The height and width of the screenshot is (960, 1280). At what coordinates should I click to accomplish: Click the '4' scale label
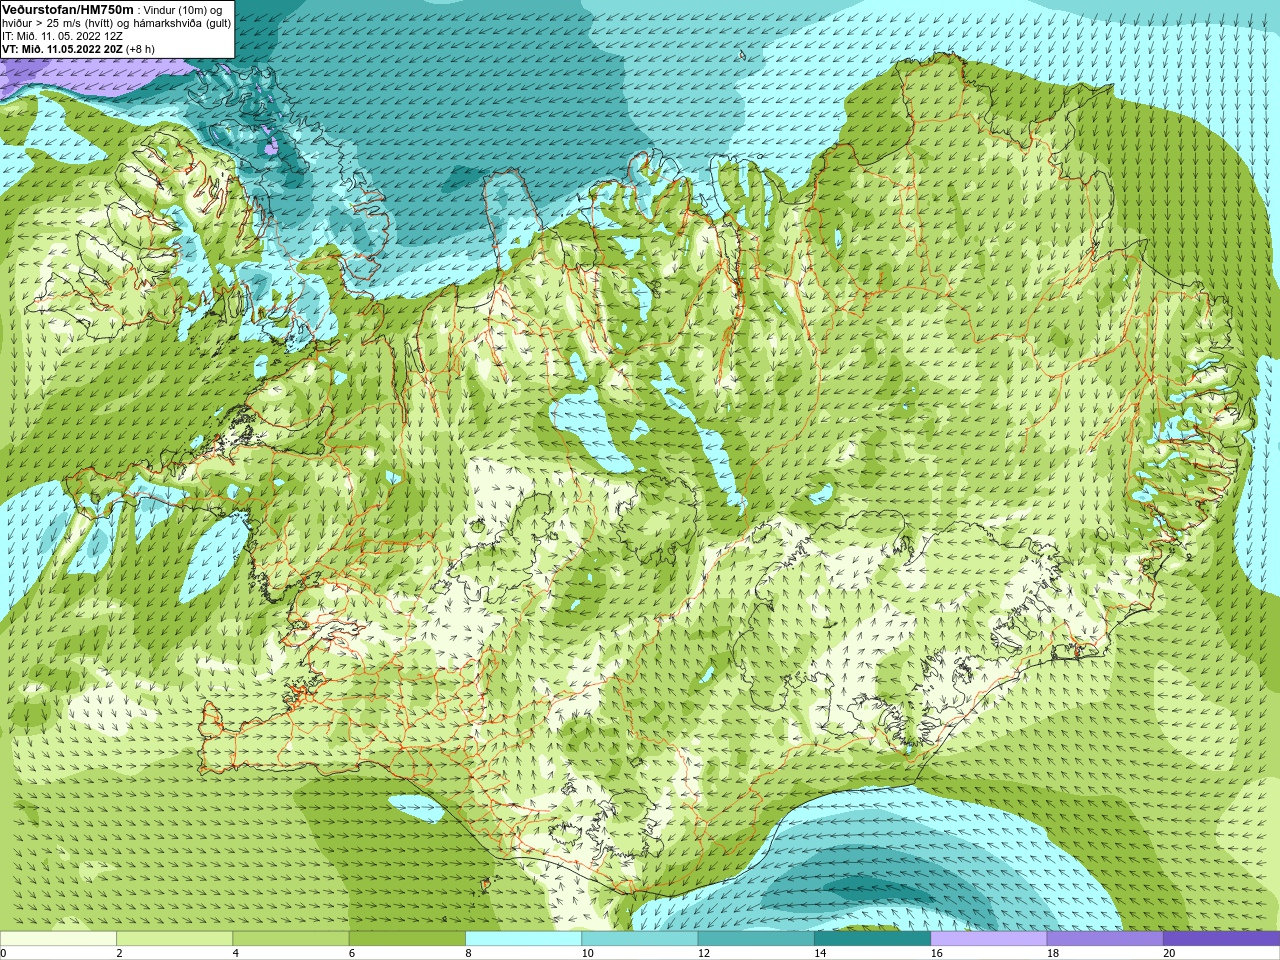(x=235, y=953)
